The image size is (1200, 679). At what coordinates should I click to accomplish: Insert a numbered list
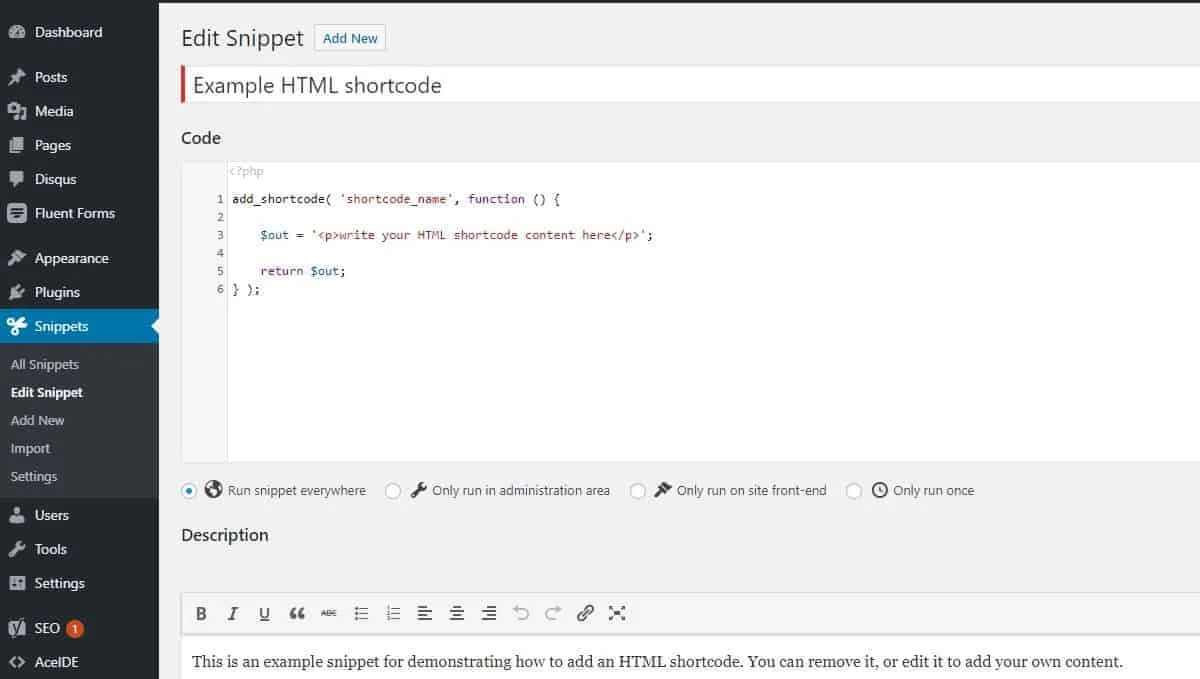tap(393, 613)
